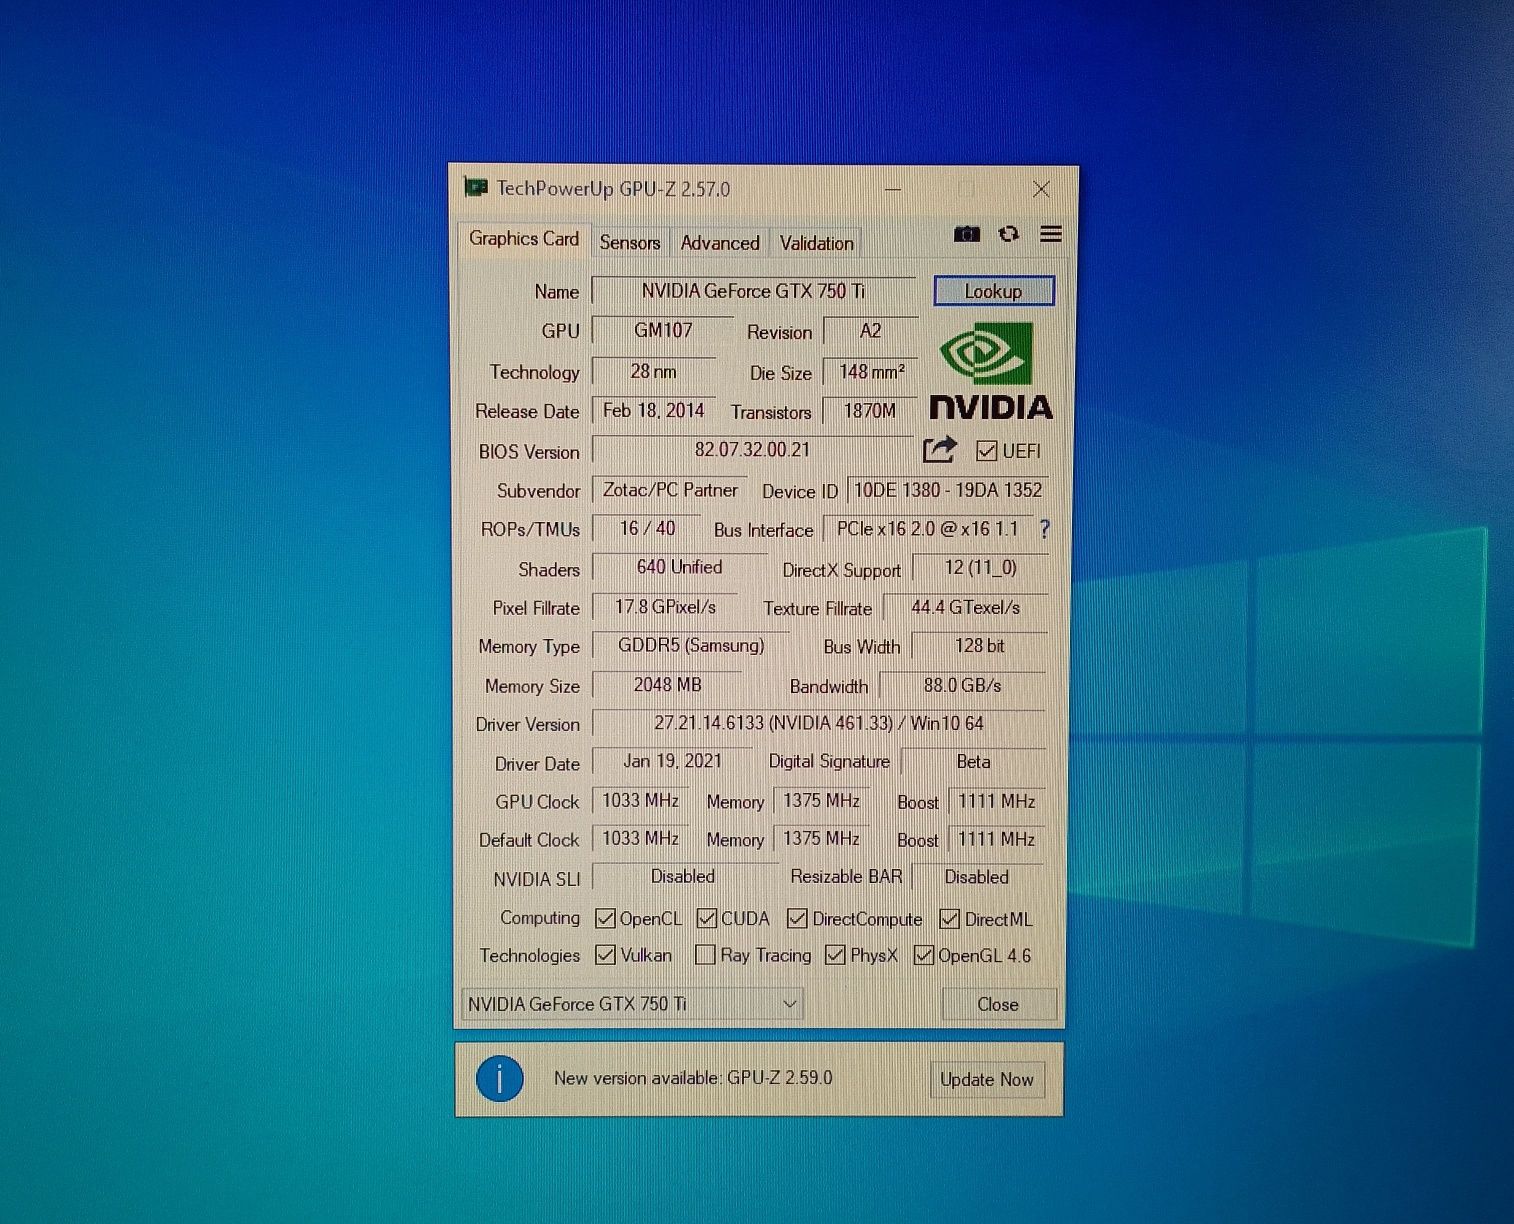This screenshot has height=1224, width=1514.
Task: Open the GPU selection dropdown
Action: pos(632,1003)
